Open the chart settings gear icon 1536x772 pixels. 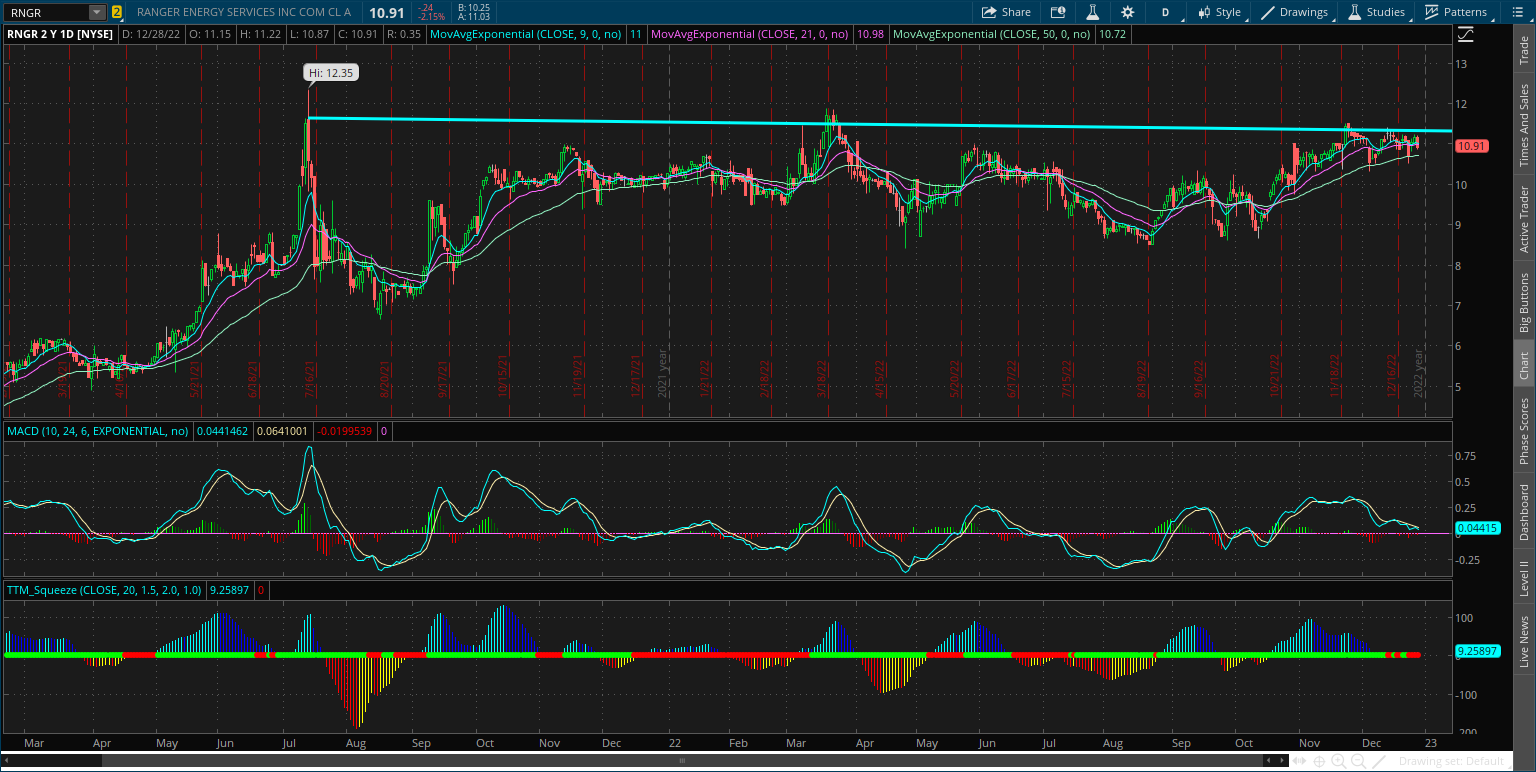[x=1127, y=12]
